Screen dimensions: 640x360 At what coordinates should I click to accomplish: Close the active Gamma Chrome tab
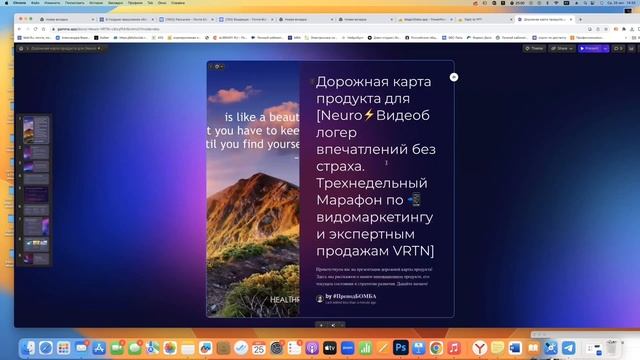571,19
